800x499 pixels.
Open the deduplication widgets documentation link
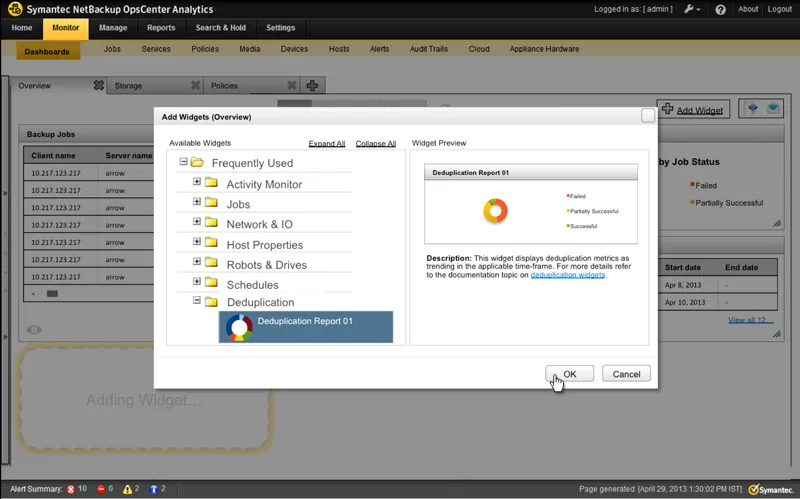[x=567, y=275]
